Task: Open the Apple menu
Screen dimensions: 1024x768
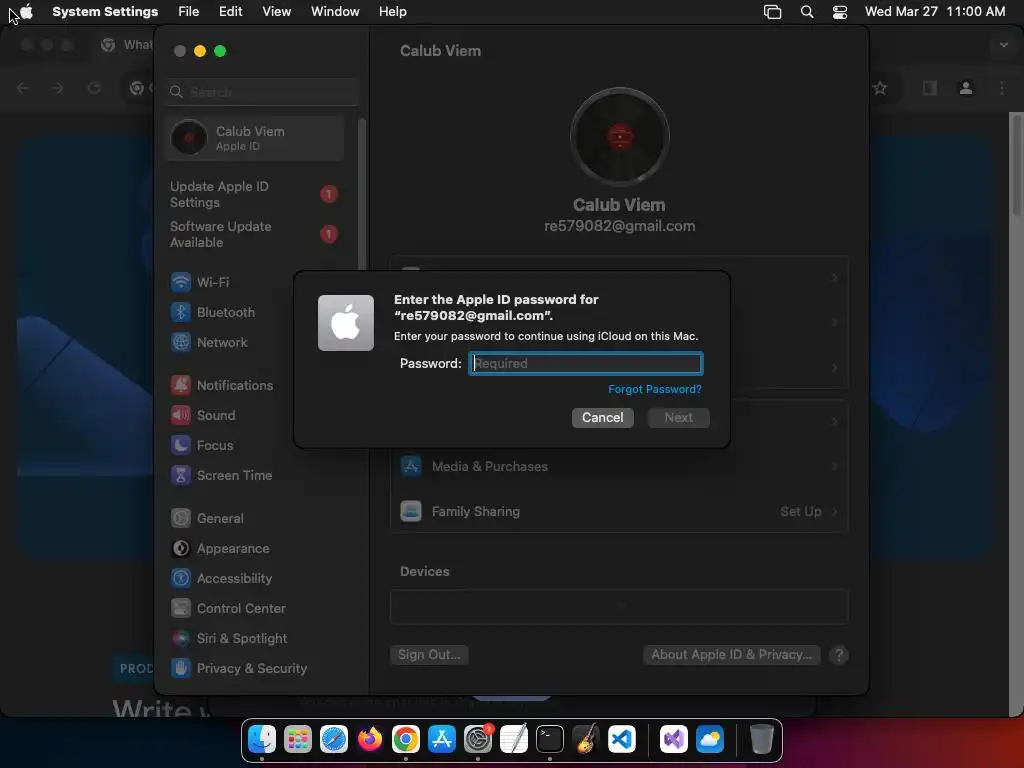Action: tap(26, 11)
